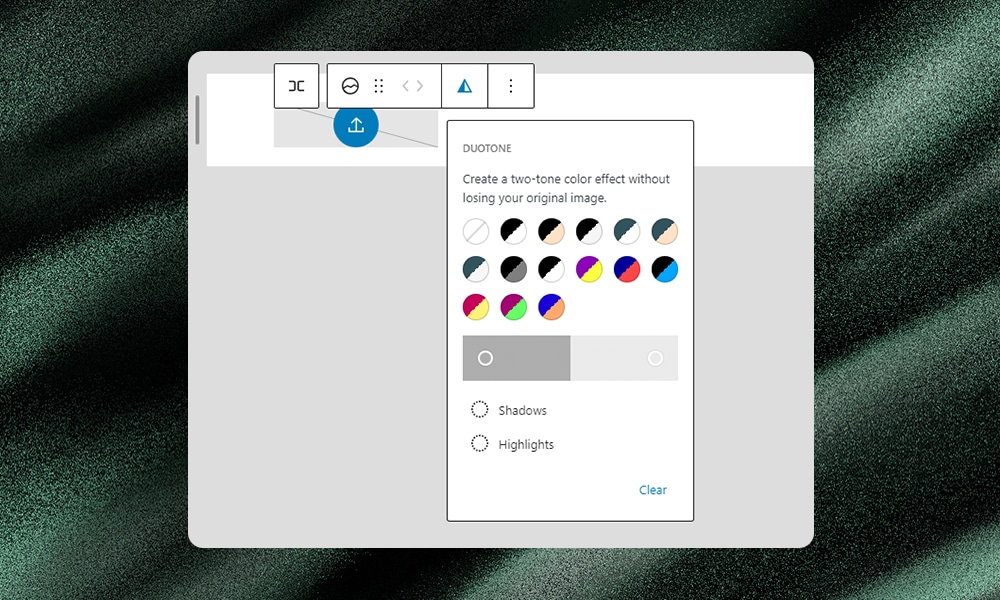Open the Duotone filter triangle icon
This screenshot has width=1000, height=600.
464,86
